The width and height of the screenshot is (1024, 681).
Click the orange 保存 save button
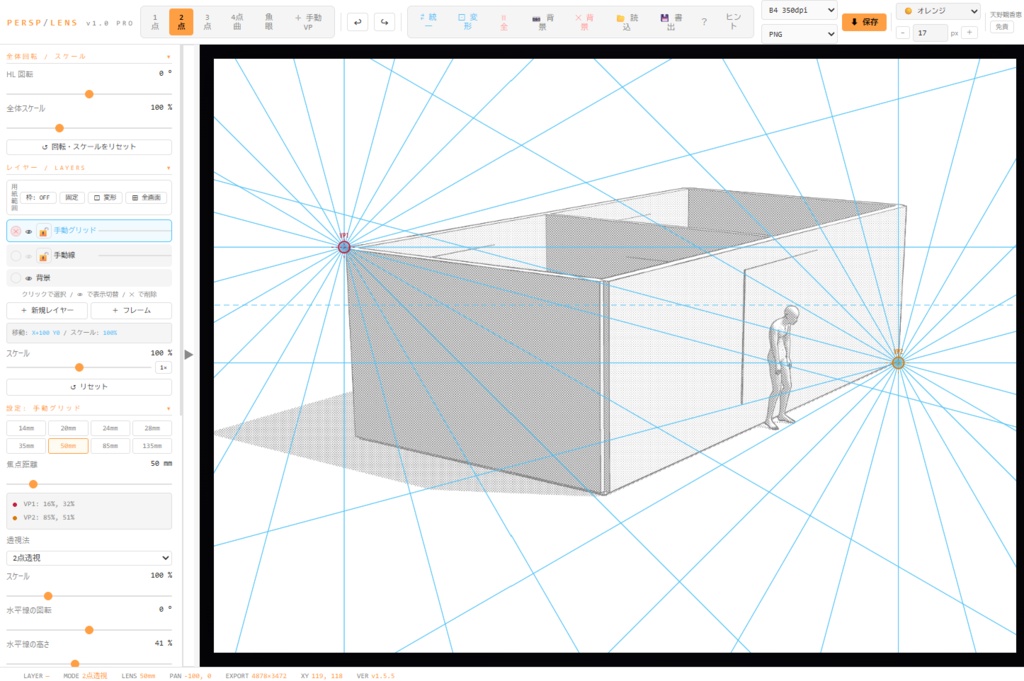[x=864, y=22]
